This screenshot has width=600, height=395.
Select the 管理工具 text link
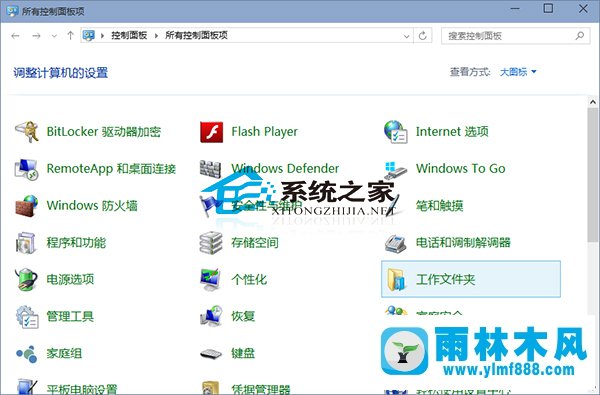coord(70,317)
